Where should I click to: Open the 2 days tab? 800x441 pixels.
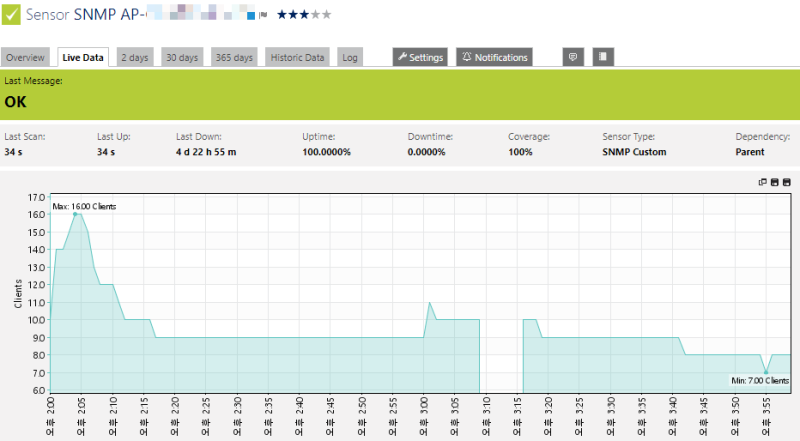click(135, 57)
